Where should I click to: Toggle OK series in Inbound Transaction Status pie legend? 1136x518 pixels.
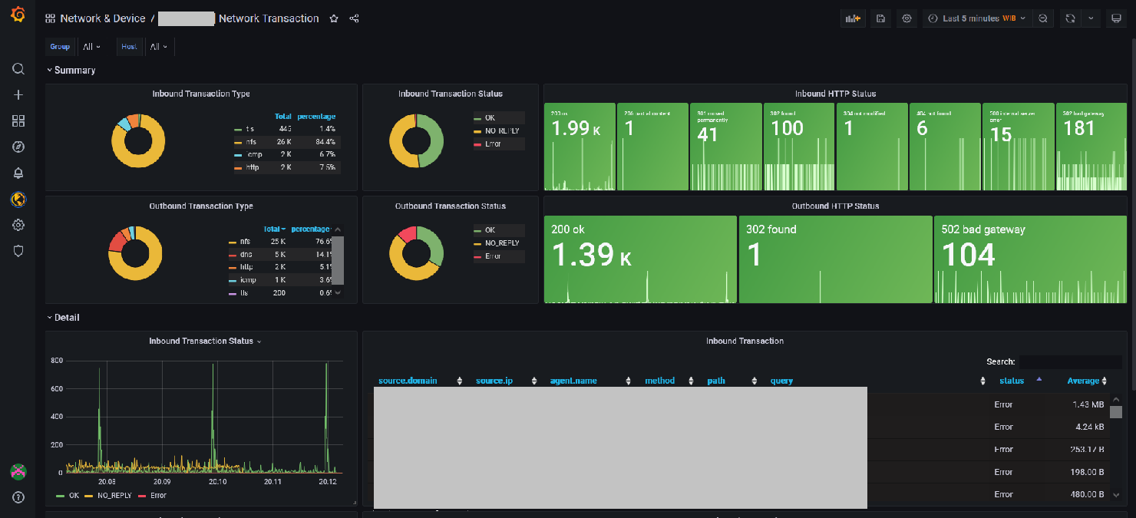[x=488, y=117]
